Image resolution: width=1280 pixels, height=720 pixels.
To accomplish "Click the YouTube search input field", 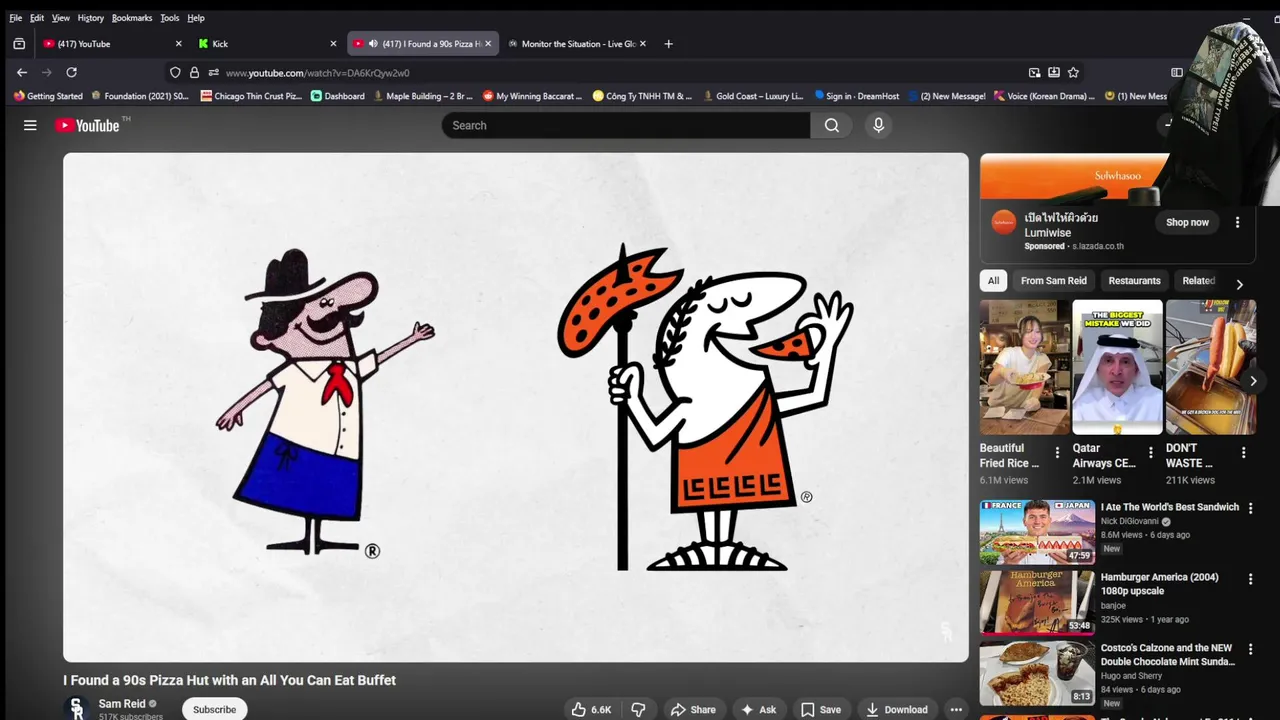I will [626, 125].
